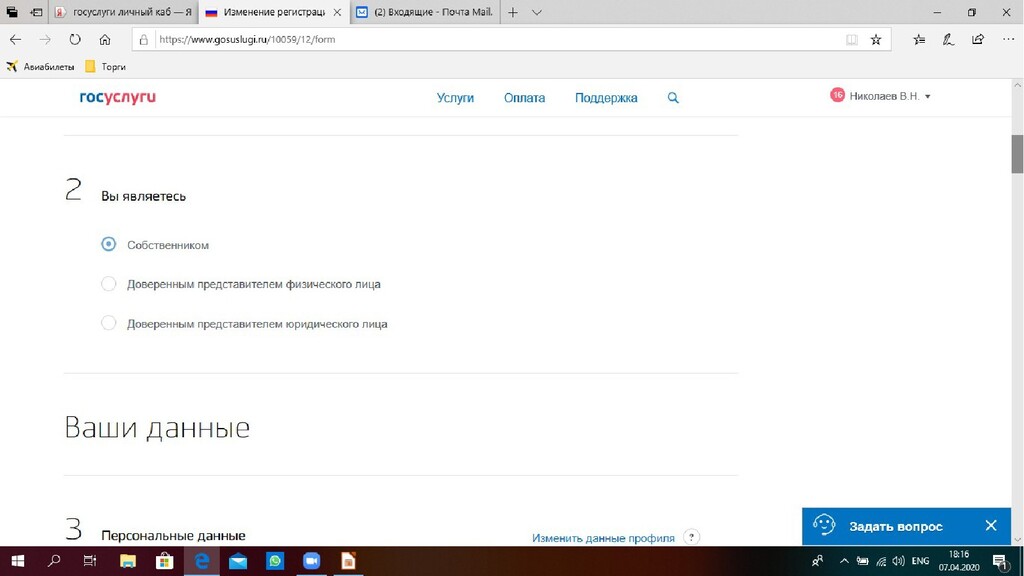
Task: Show tabs you've set aside
Action: [x=12, y=12]
